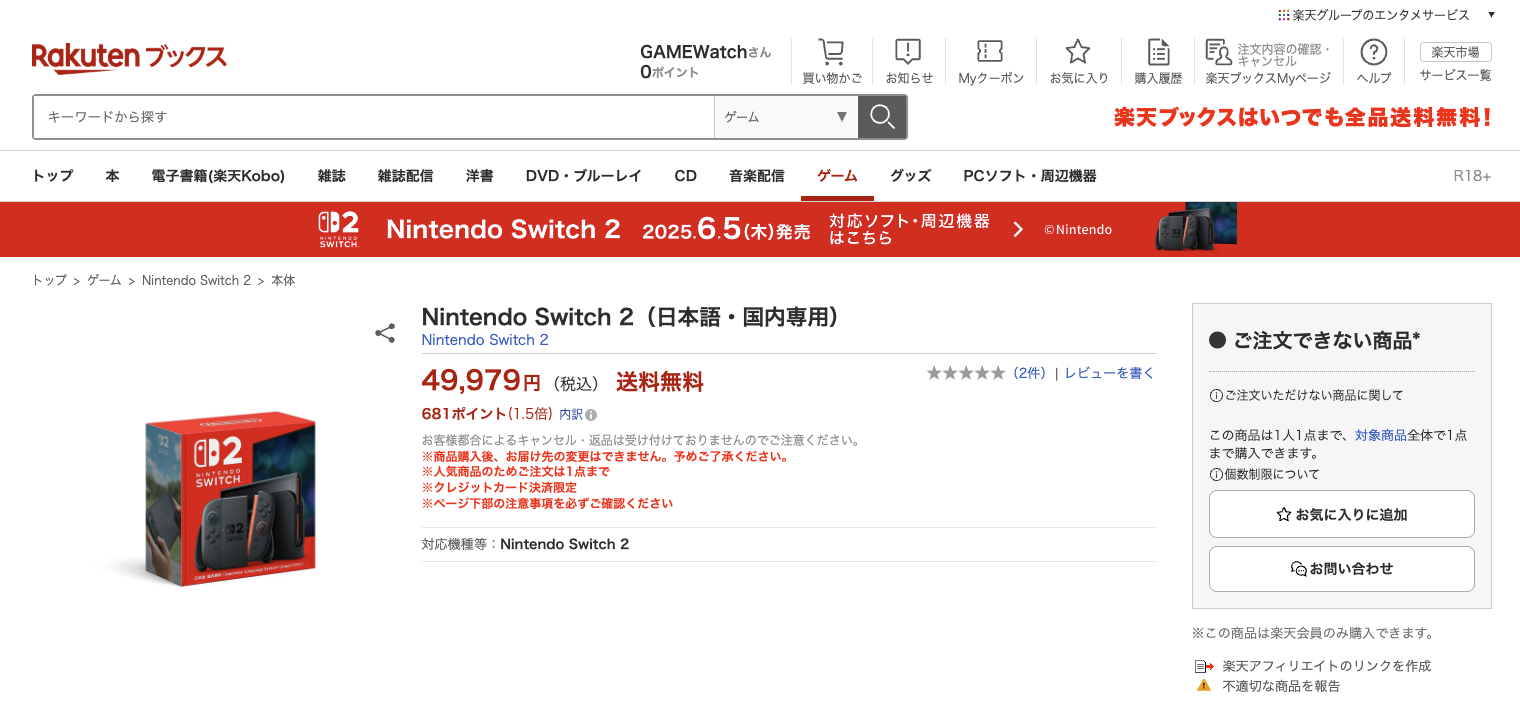View points 内訳 breakdown info icon
The height and width of the screenshot is (709, 1520).
click(x=590, y=414)
